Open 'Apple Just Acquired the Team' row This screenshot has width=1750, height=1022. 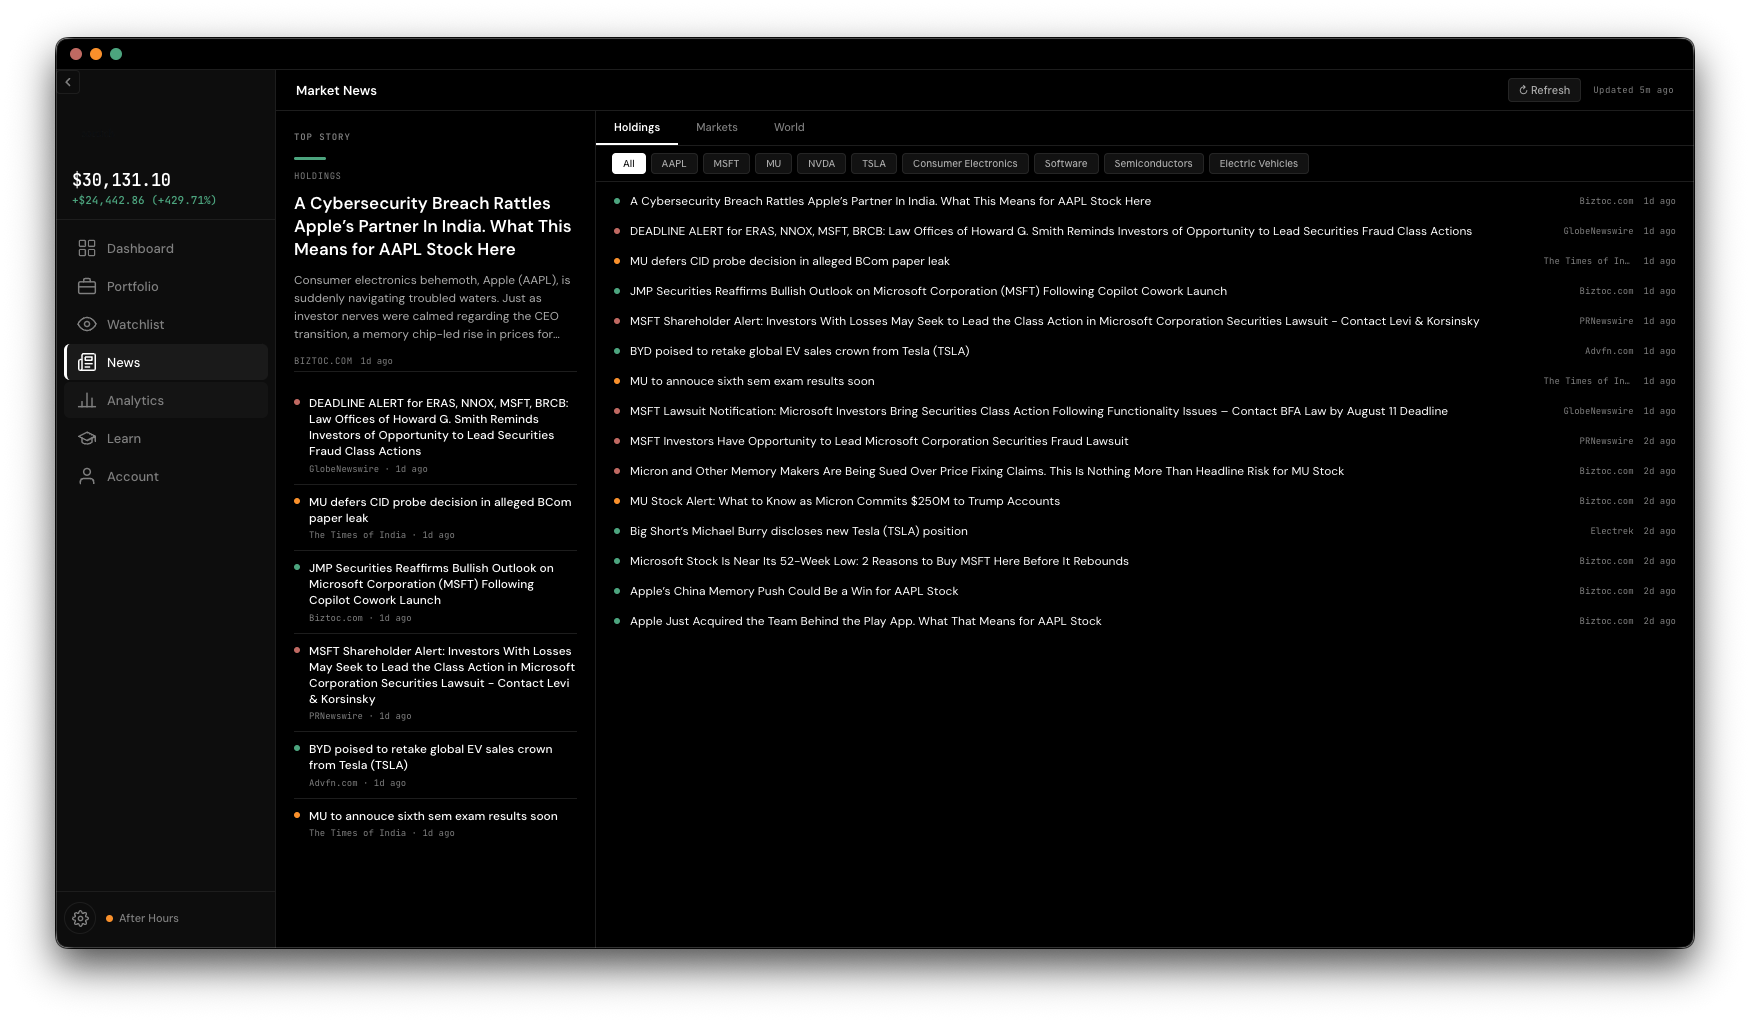click(x=1144, y=621)
